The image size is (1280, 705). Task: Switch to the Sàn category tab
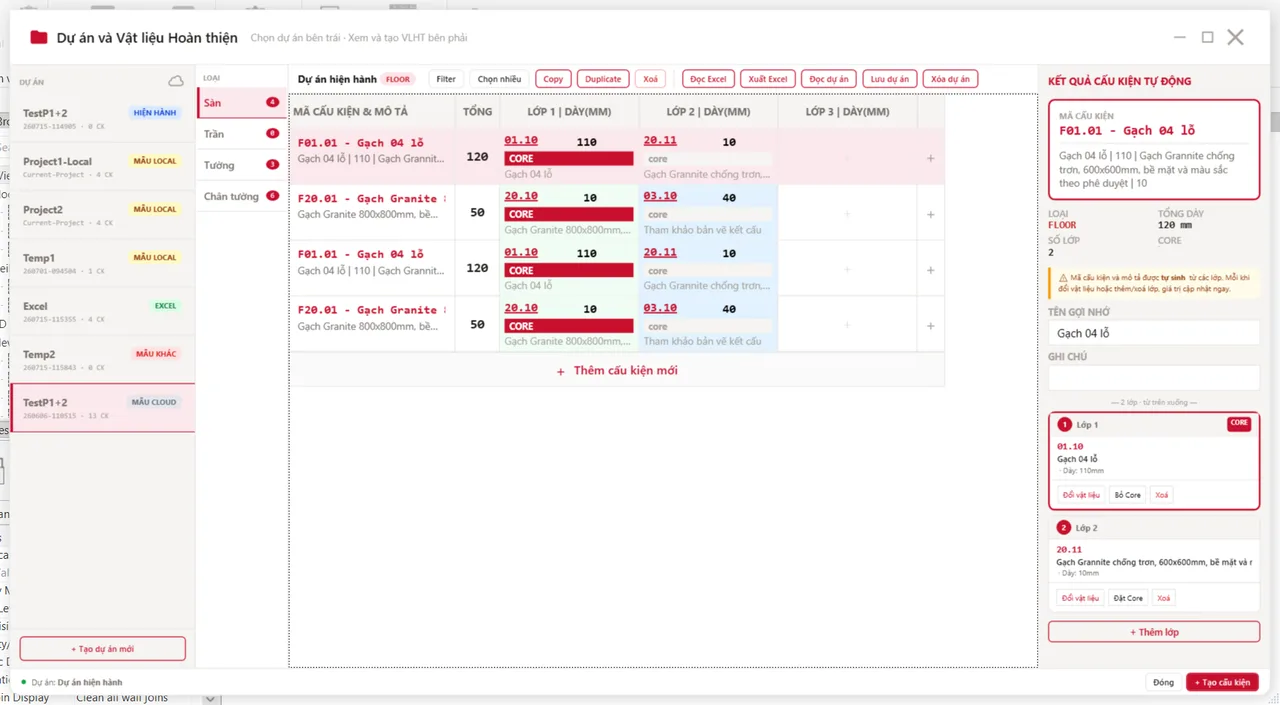tap(242, 103)
